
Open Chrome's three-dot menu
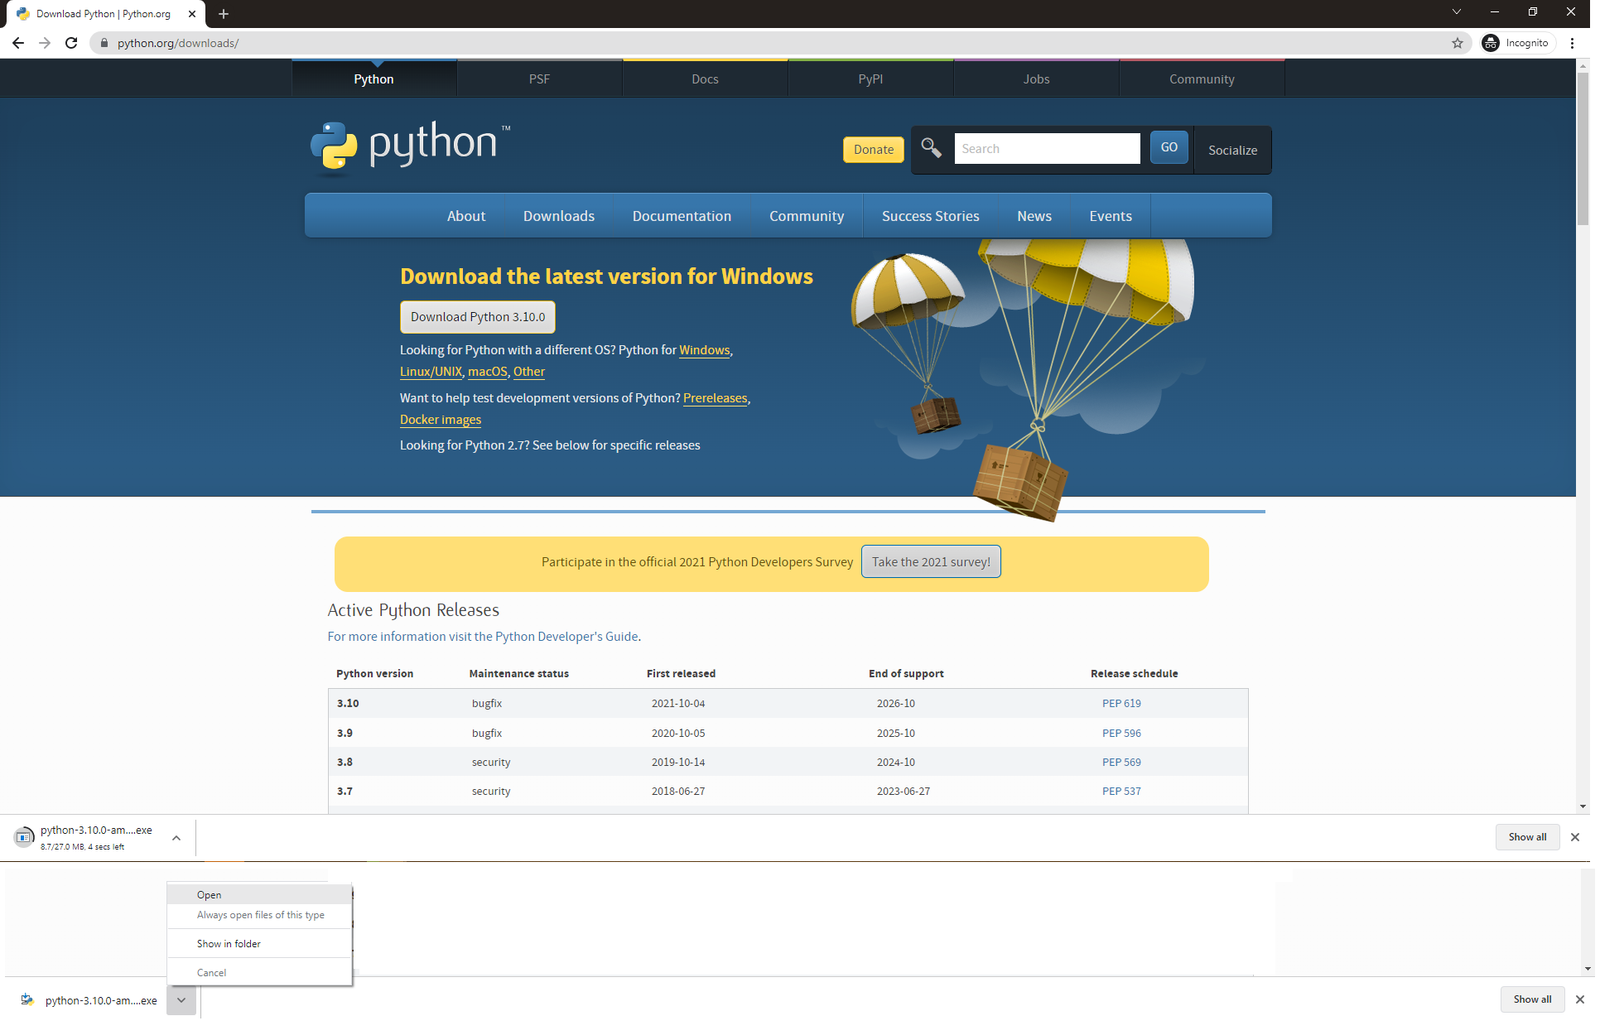(x=1572, y=43)
